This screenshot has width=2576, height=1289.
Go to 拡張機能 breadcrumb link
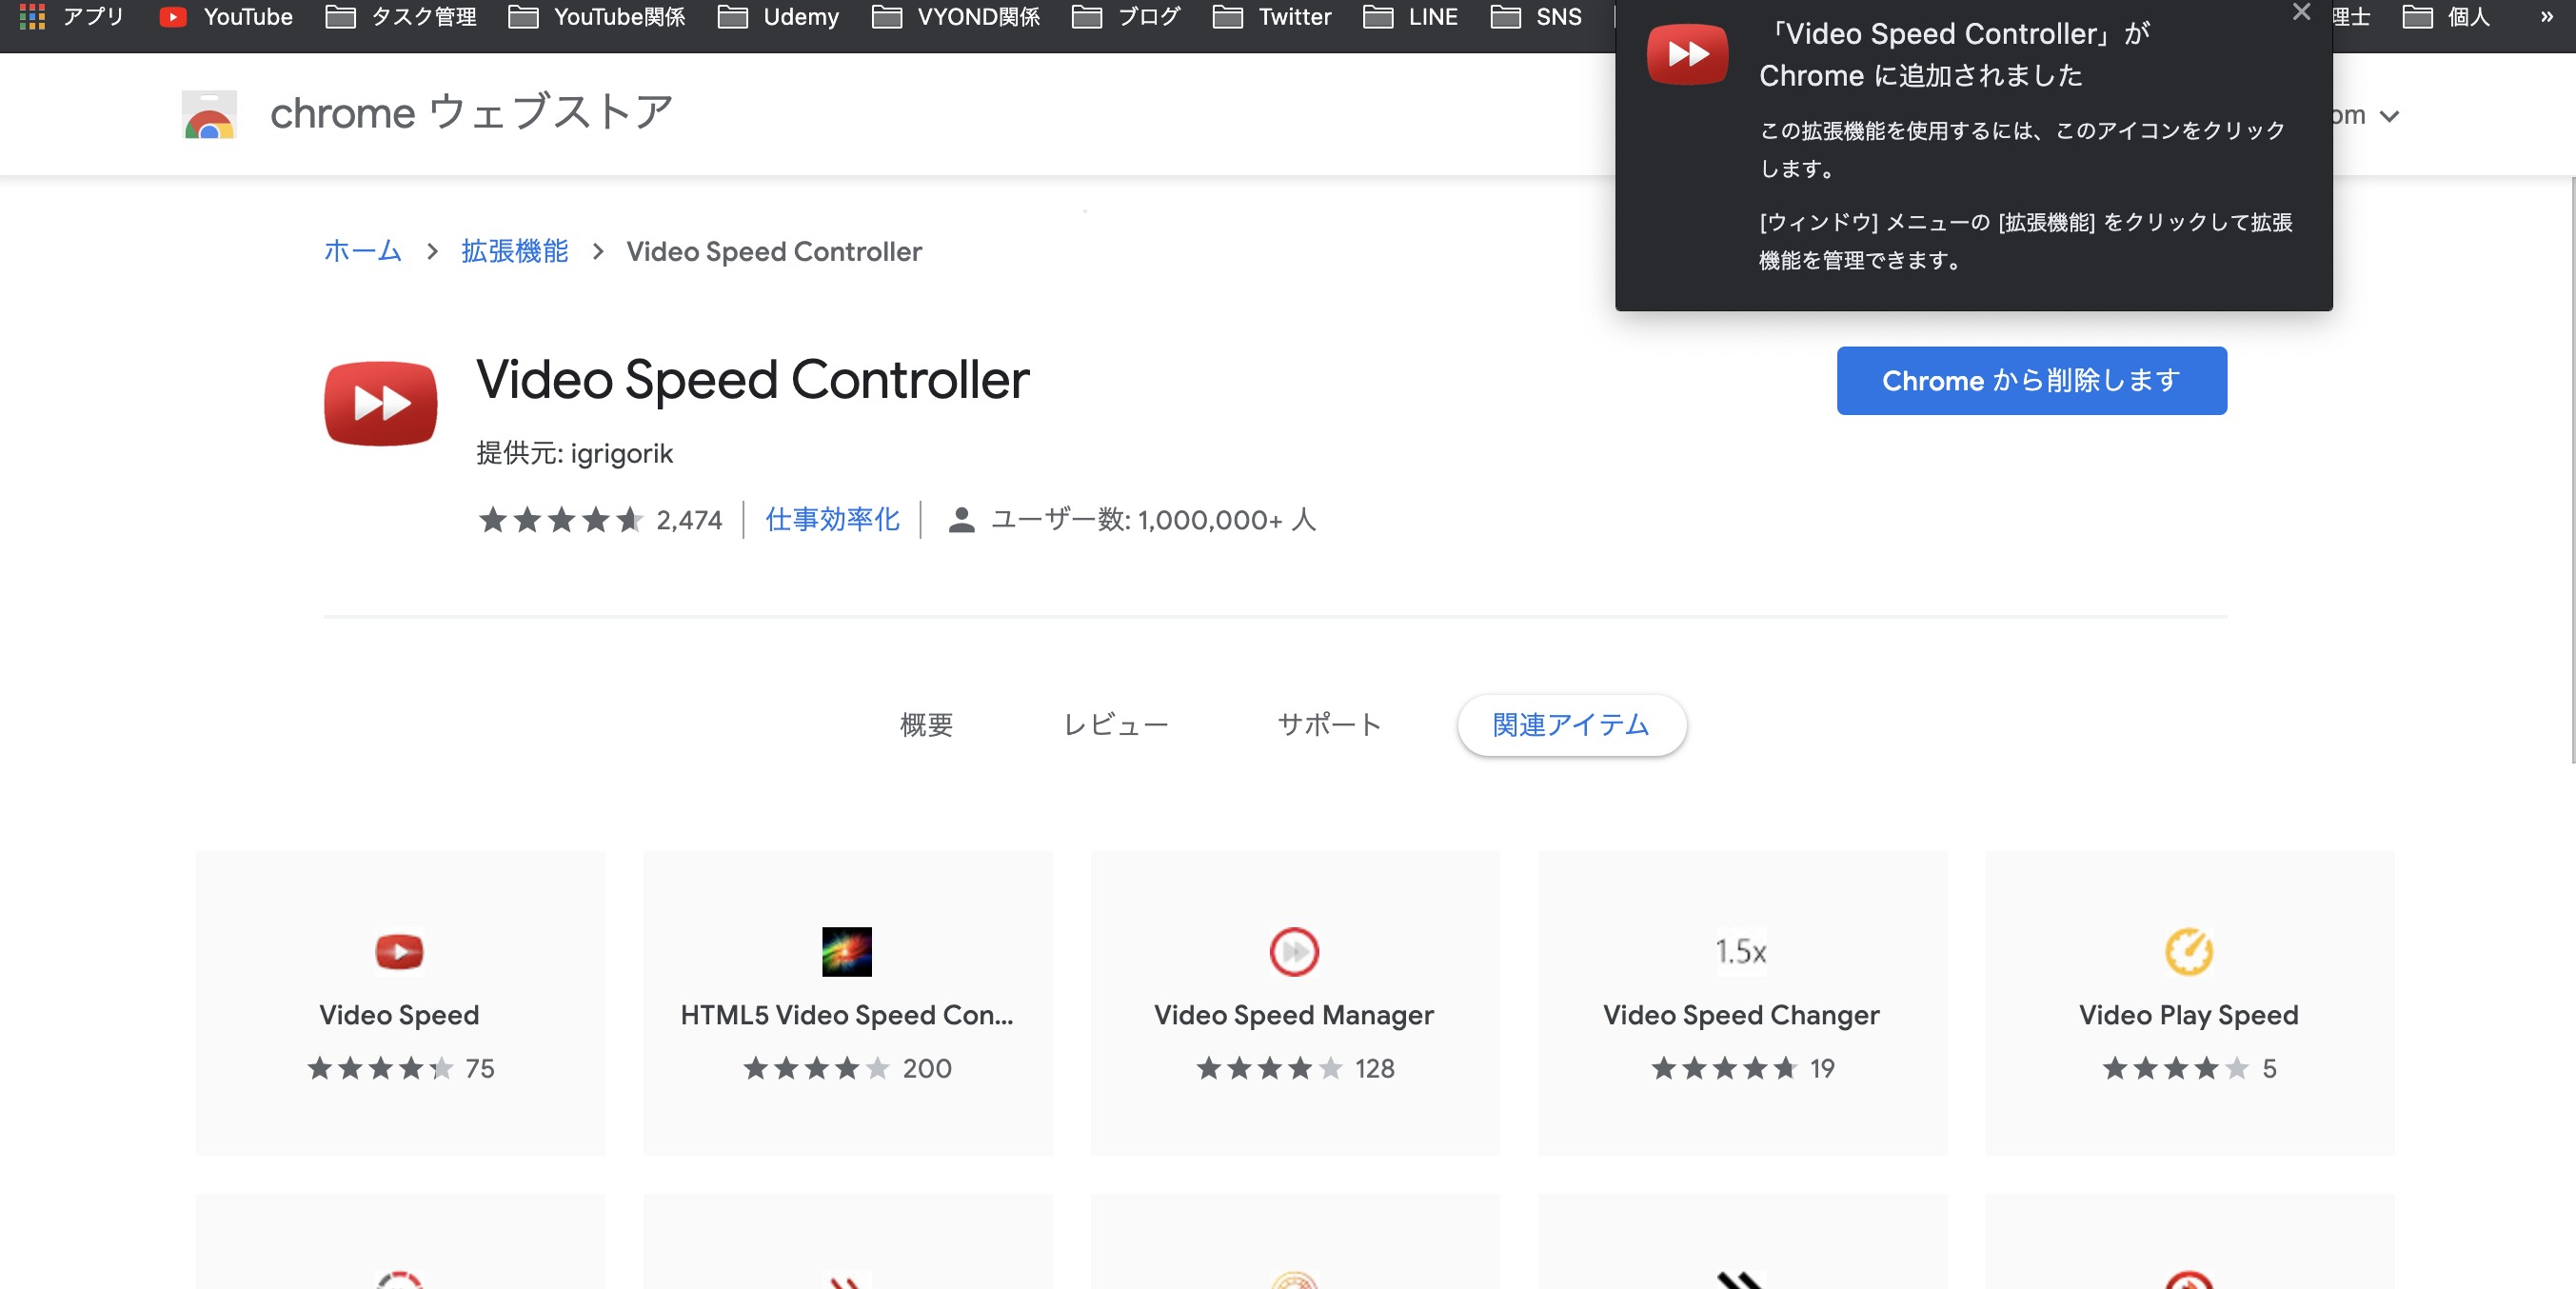click(514, 250)
